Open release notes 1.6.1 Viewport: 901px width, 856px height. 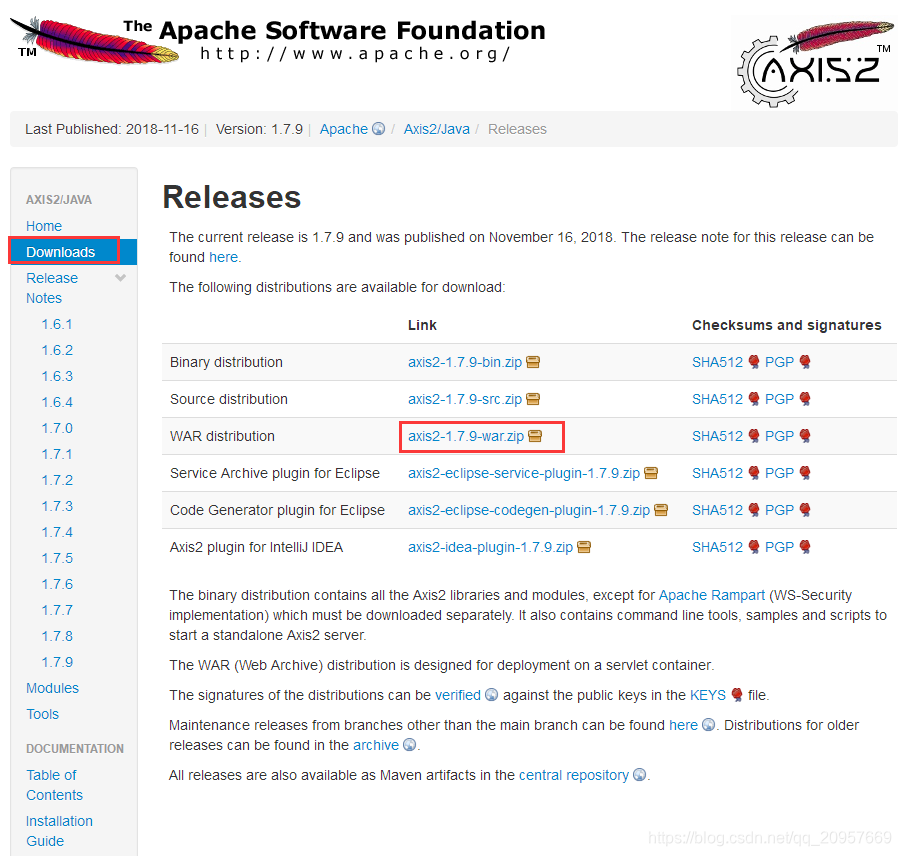[x=57, y=324]
